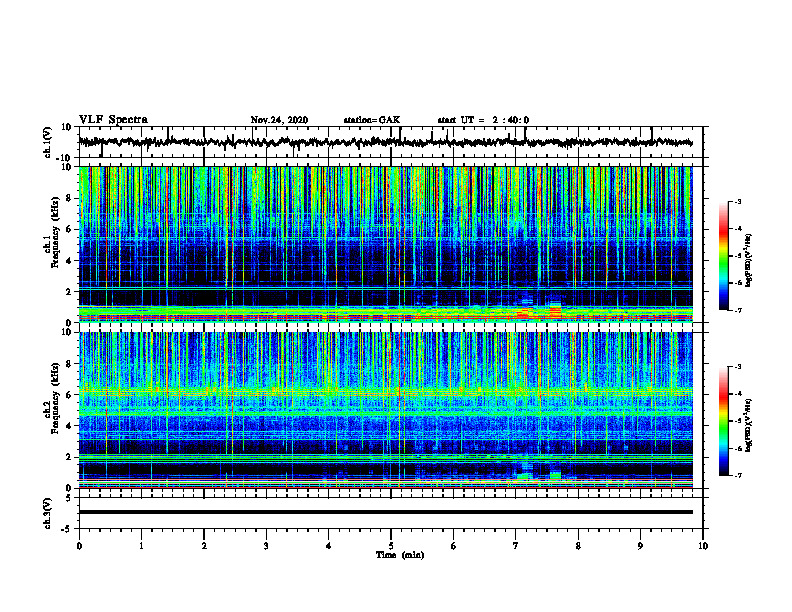The image size is (792, 612).
Task: Click time axis tick label "3"
Action: (266, 546)
